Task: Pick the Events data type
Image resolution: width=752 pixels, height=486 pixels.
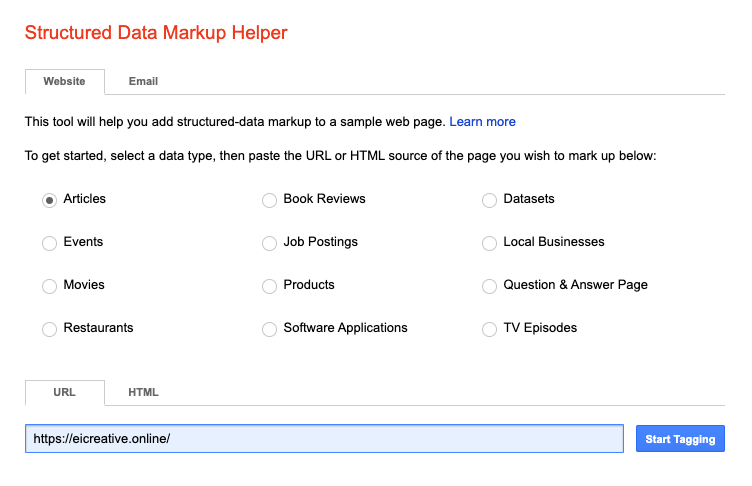Action: pyautogui.click(x=50, y=243)
